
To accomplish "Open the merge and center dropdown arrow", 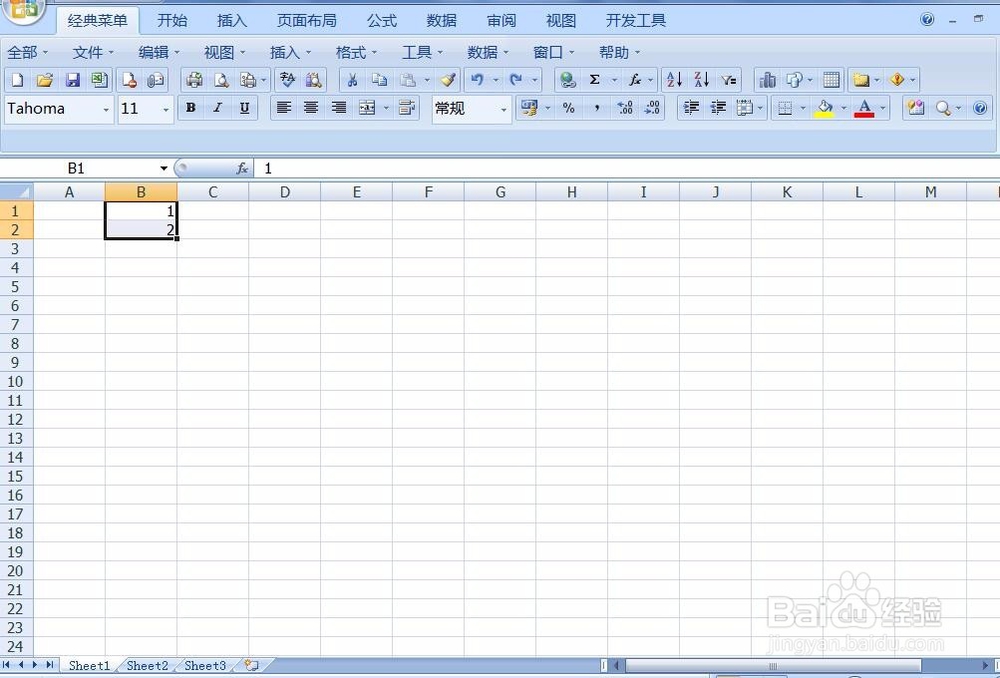I will click(386, 108).
